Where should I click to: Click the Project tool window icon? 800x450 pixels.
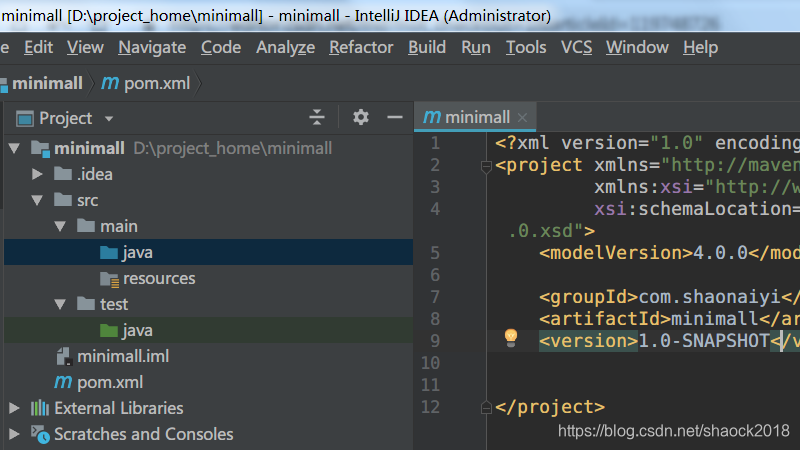click(24, 118)
